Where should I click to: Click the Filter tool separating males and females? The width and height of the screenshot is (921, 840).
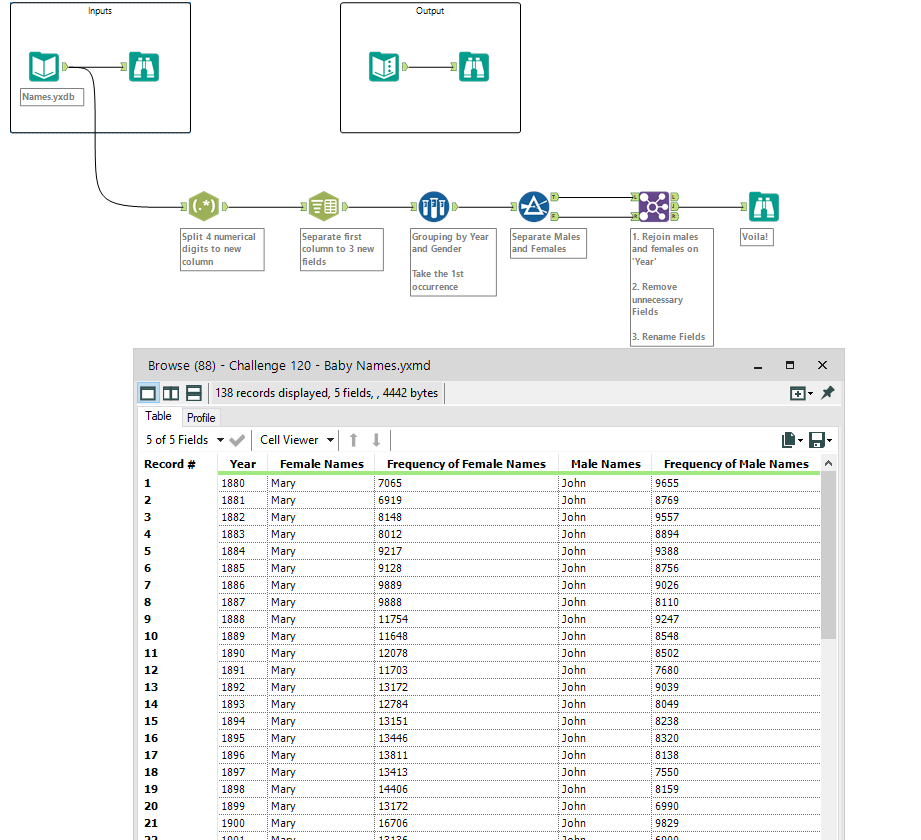pyautogui.click(x=533, y=207)
